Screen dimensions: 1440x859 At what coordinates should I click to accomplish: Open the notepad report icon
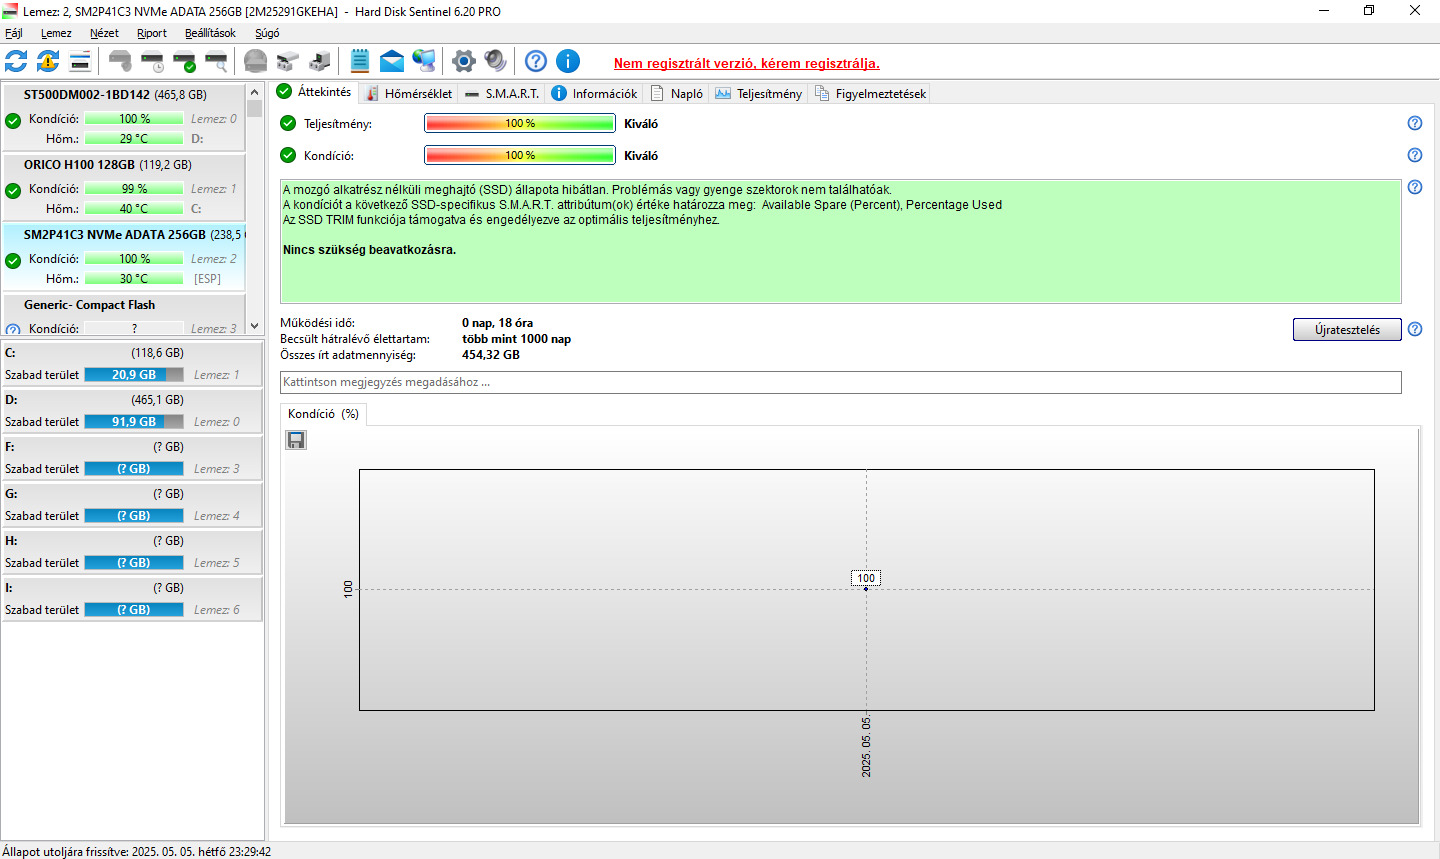coord(360,61)
